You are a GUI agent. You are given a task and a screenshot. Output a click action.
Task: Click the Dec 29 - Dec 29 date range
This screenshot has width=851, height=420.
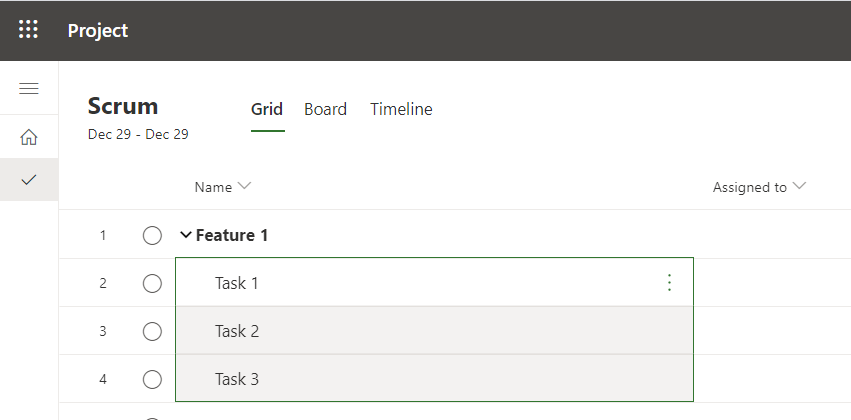[138, 134]
